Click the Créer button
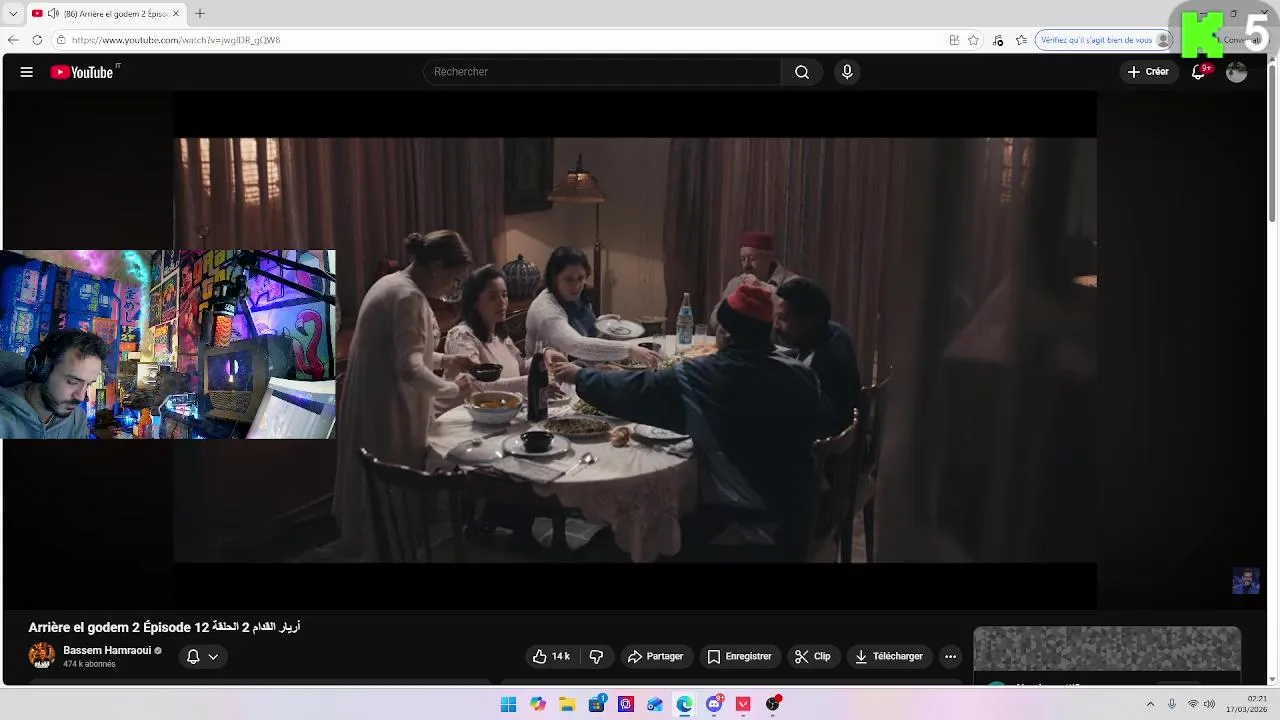This screenshot has height=720, width=1280. tap(1148, 72)
